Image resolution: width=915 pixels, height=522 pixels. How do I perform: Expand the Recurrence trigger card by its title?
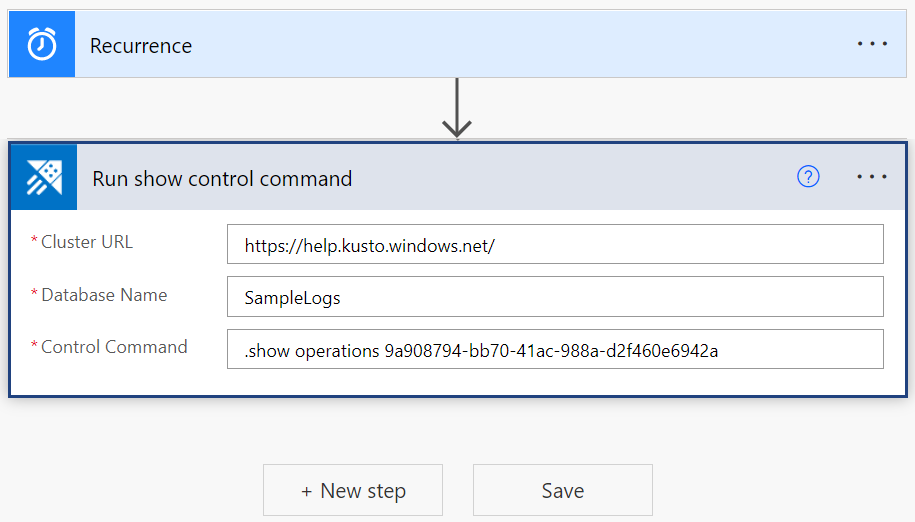141,46
